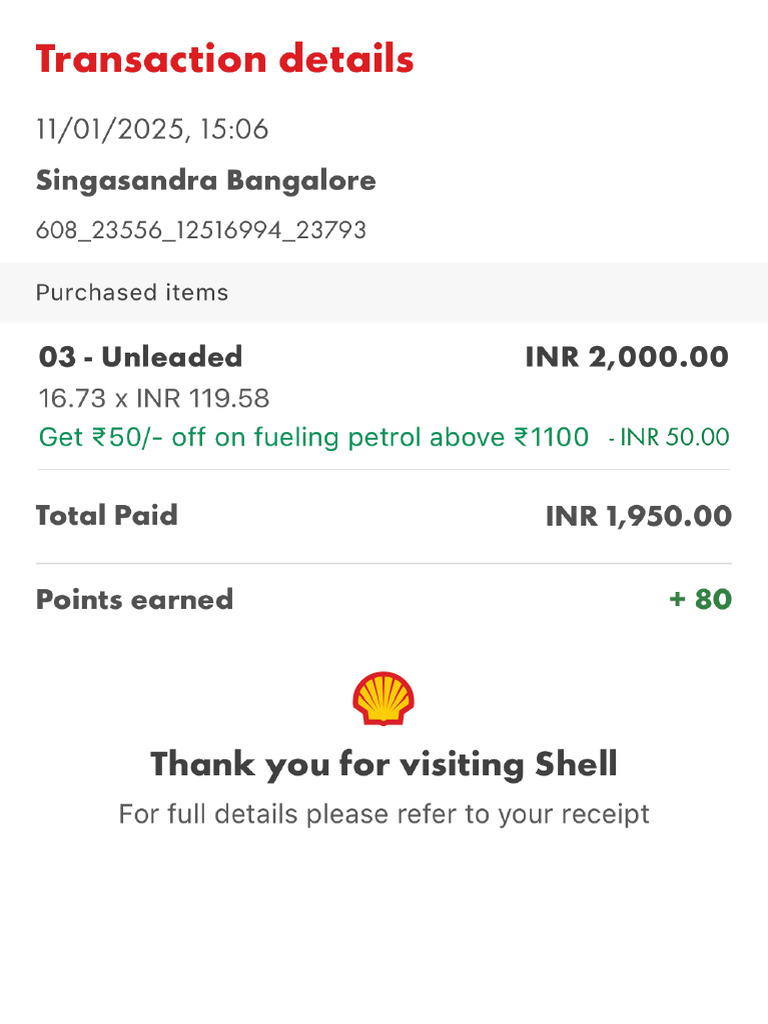768x1024 pixels.
Task: Tap the Singasandra Bangalore station name
Action: tap(206, 181)
